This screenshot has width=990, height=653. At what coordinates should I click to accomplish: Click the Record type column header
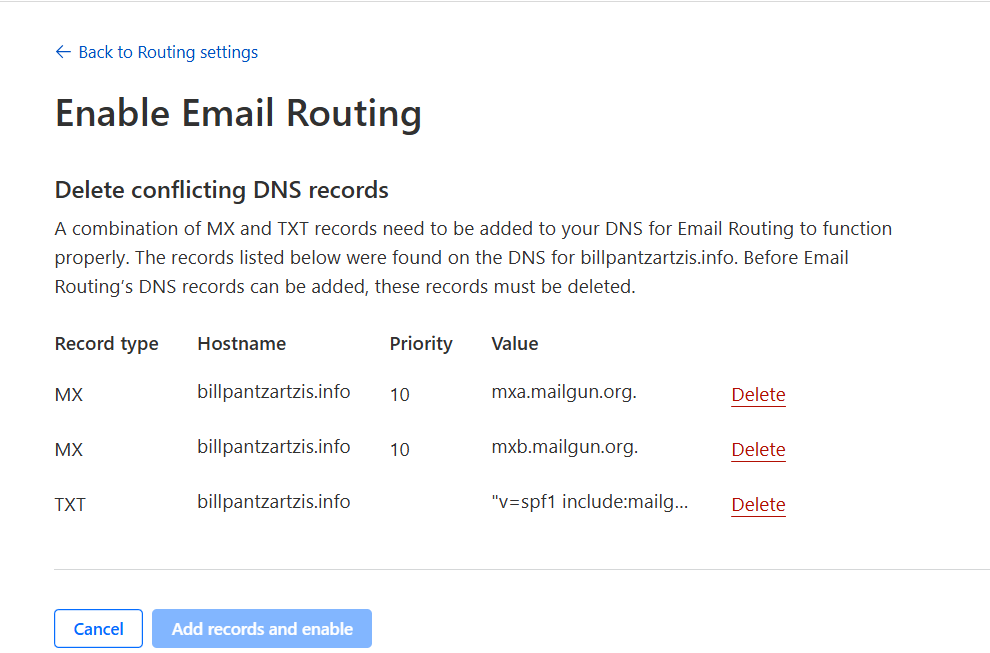coord(106,344)
